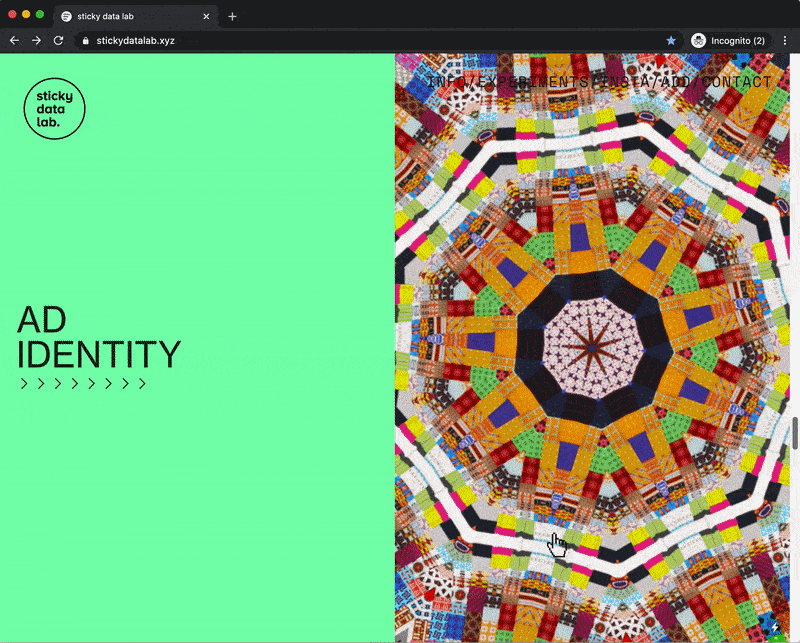The width and height of the screenshot is (800, 643).
Task: Open the INSTA navigation link
Action: tap(626, 82)
